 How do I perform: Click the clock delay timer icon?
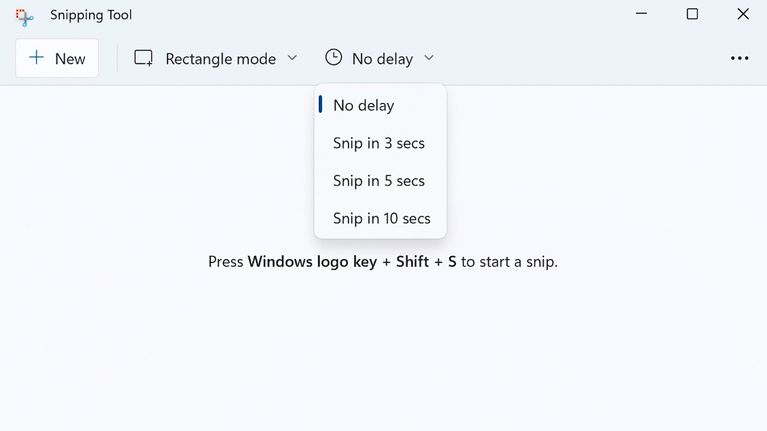pos(333,58)
